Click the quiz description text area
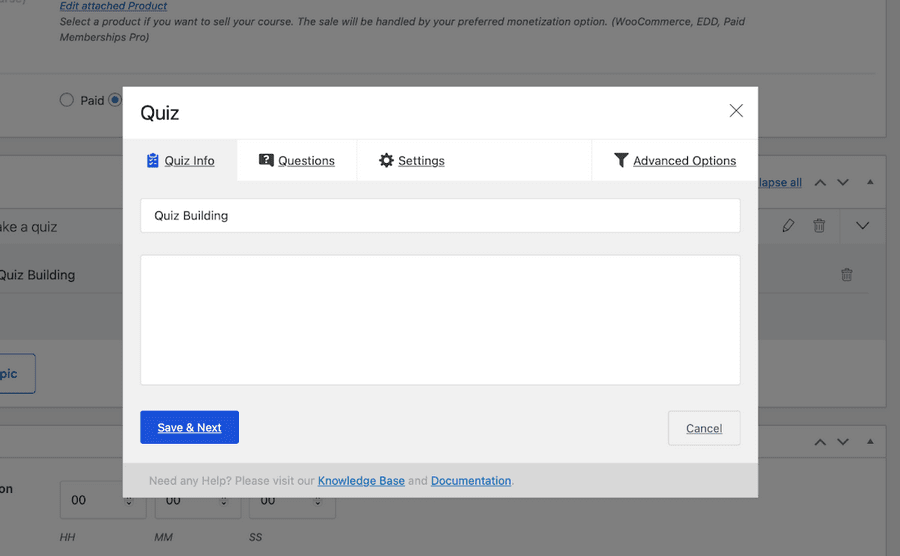The width and height of the screenshot is (900, 556). (x=440, y=320)
